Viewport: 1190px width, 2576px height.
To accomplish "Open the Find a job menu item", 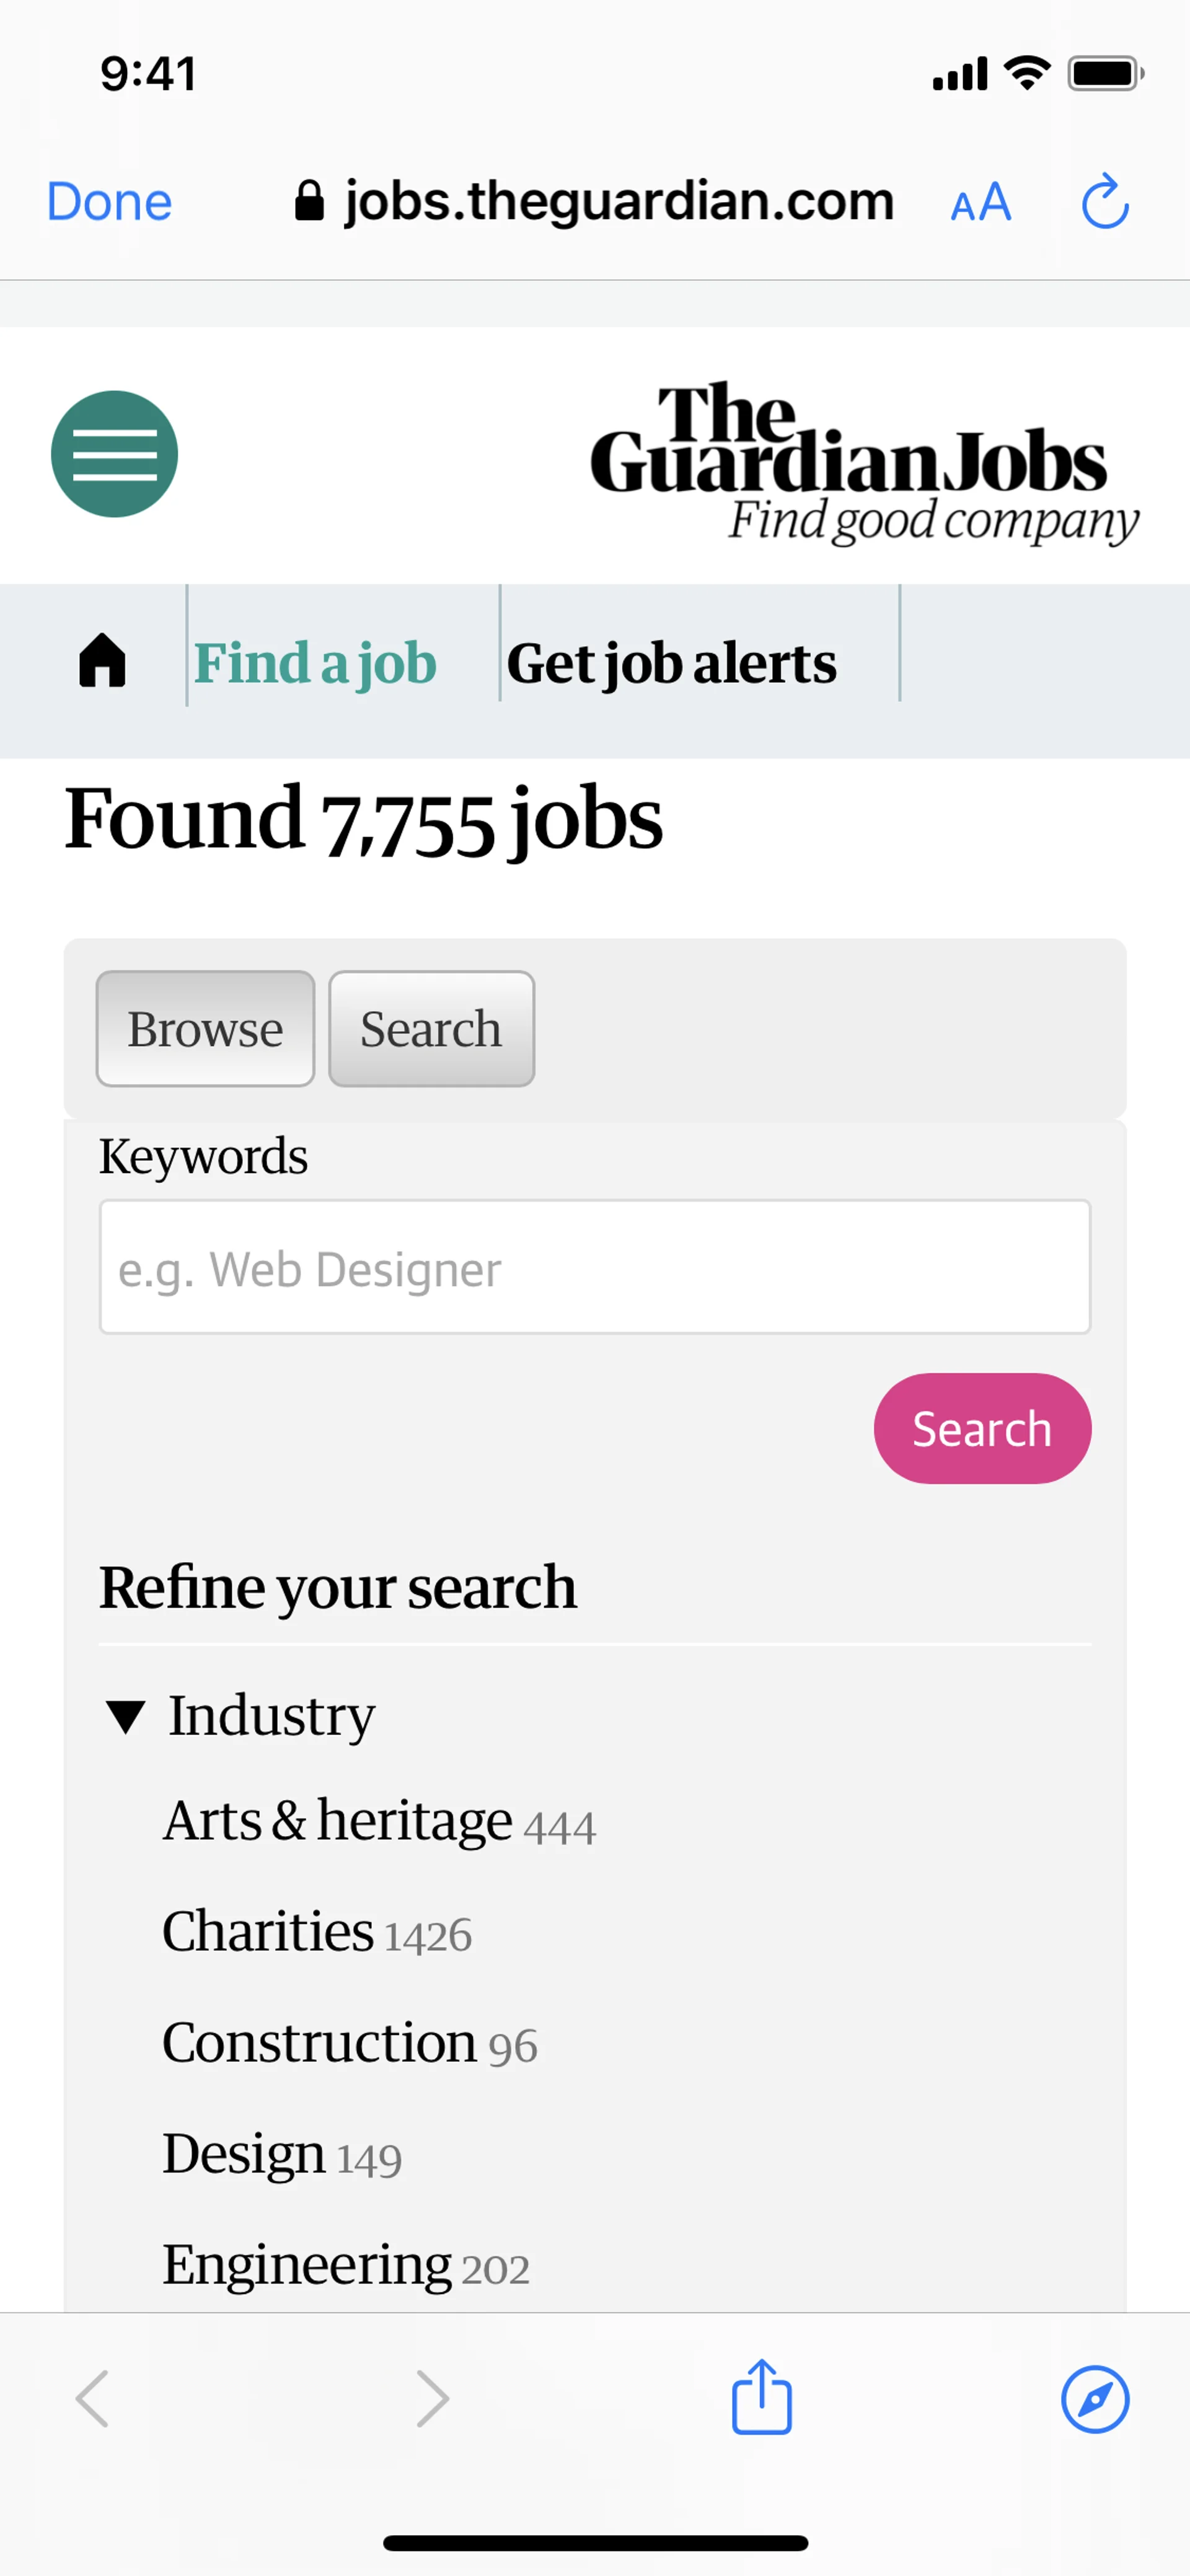I will 315,663.
